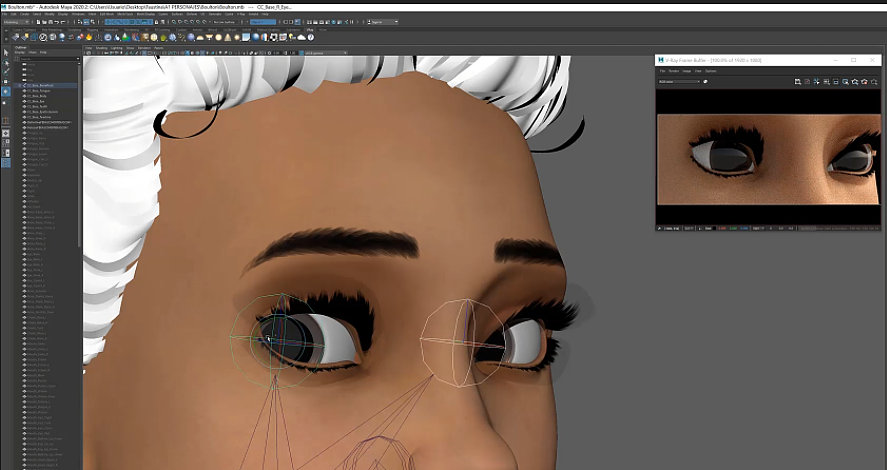Image resolution: width=887 pixels, height=470 pixels.
Task: Pick the Lasso select tool in toolbox
Action: point(6,62)
